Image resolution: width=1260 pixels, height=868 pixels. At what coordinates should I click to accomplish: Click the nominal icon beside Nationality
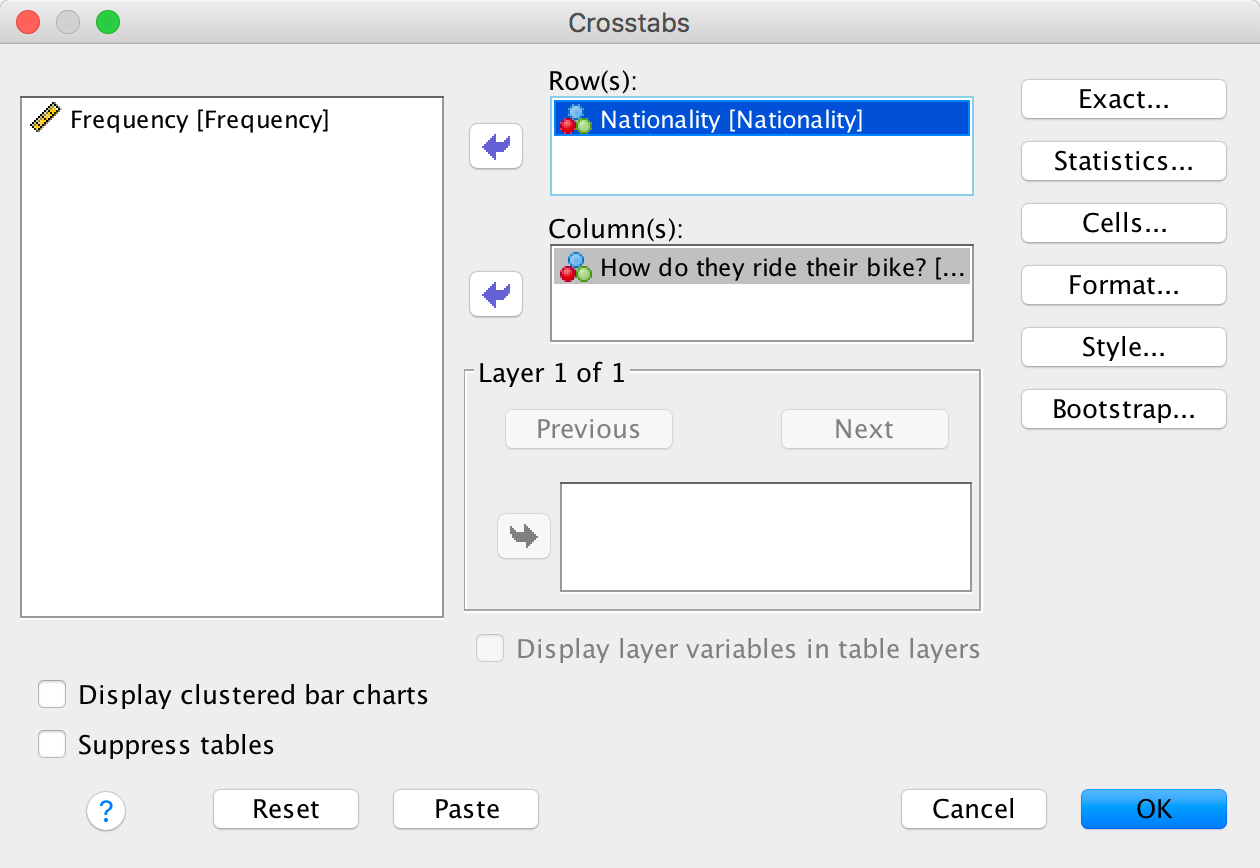pyautogui.click(x=575, y=120)
